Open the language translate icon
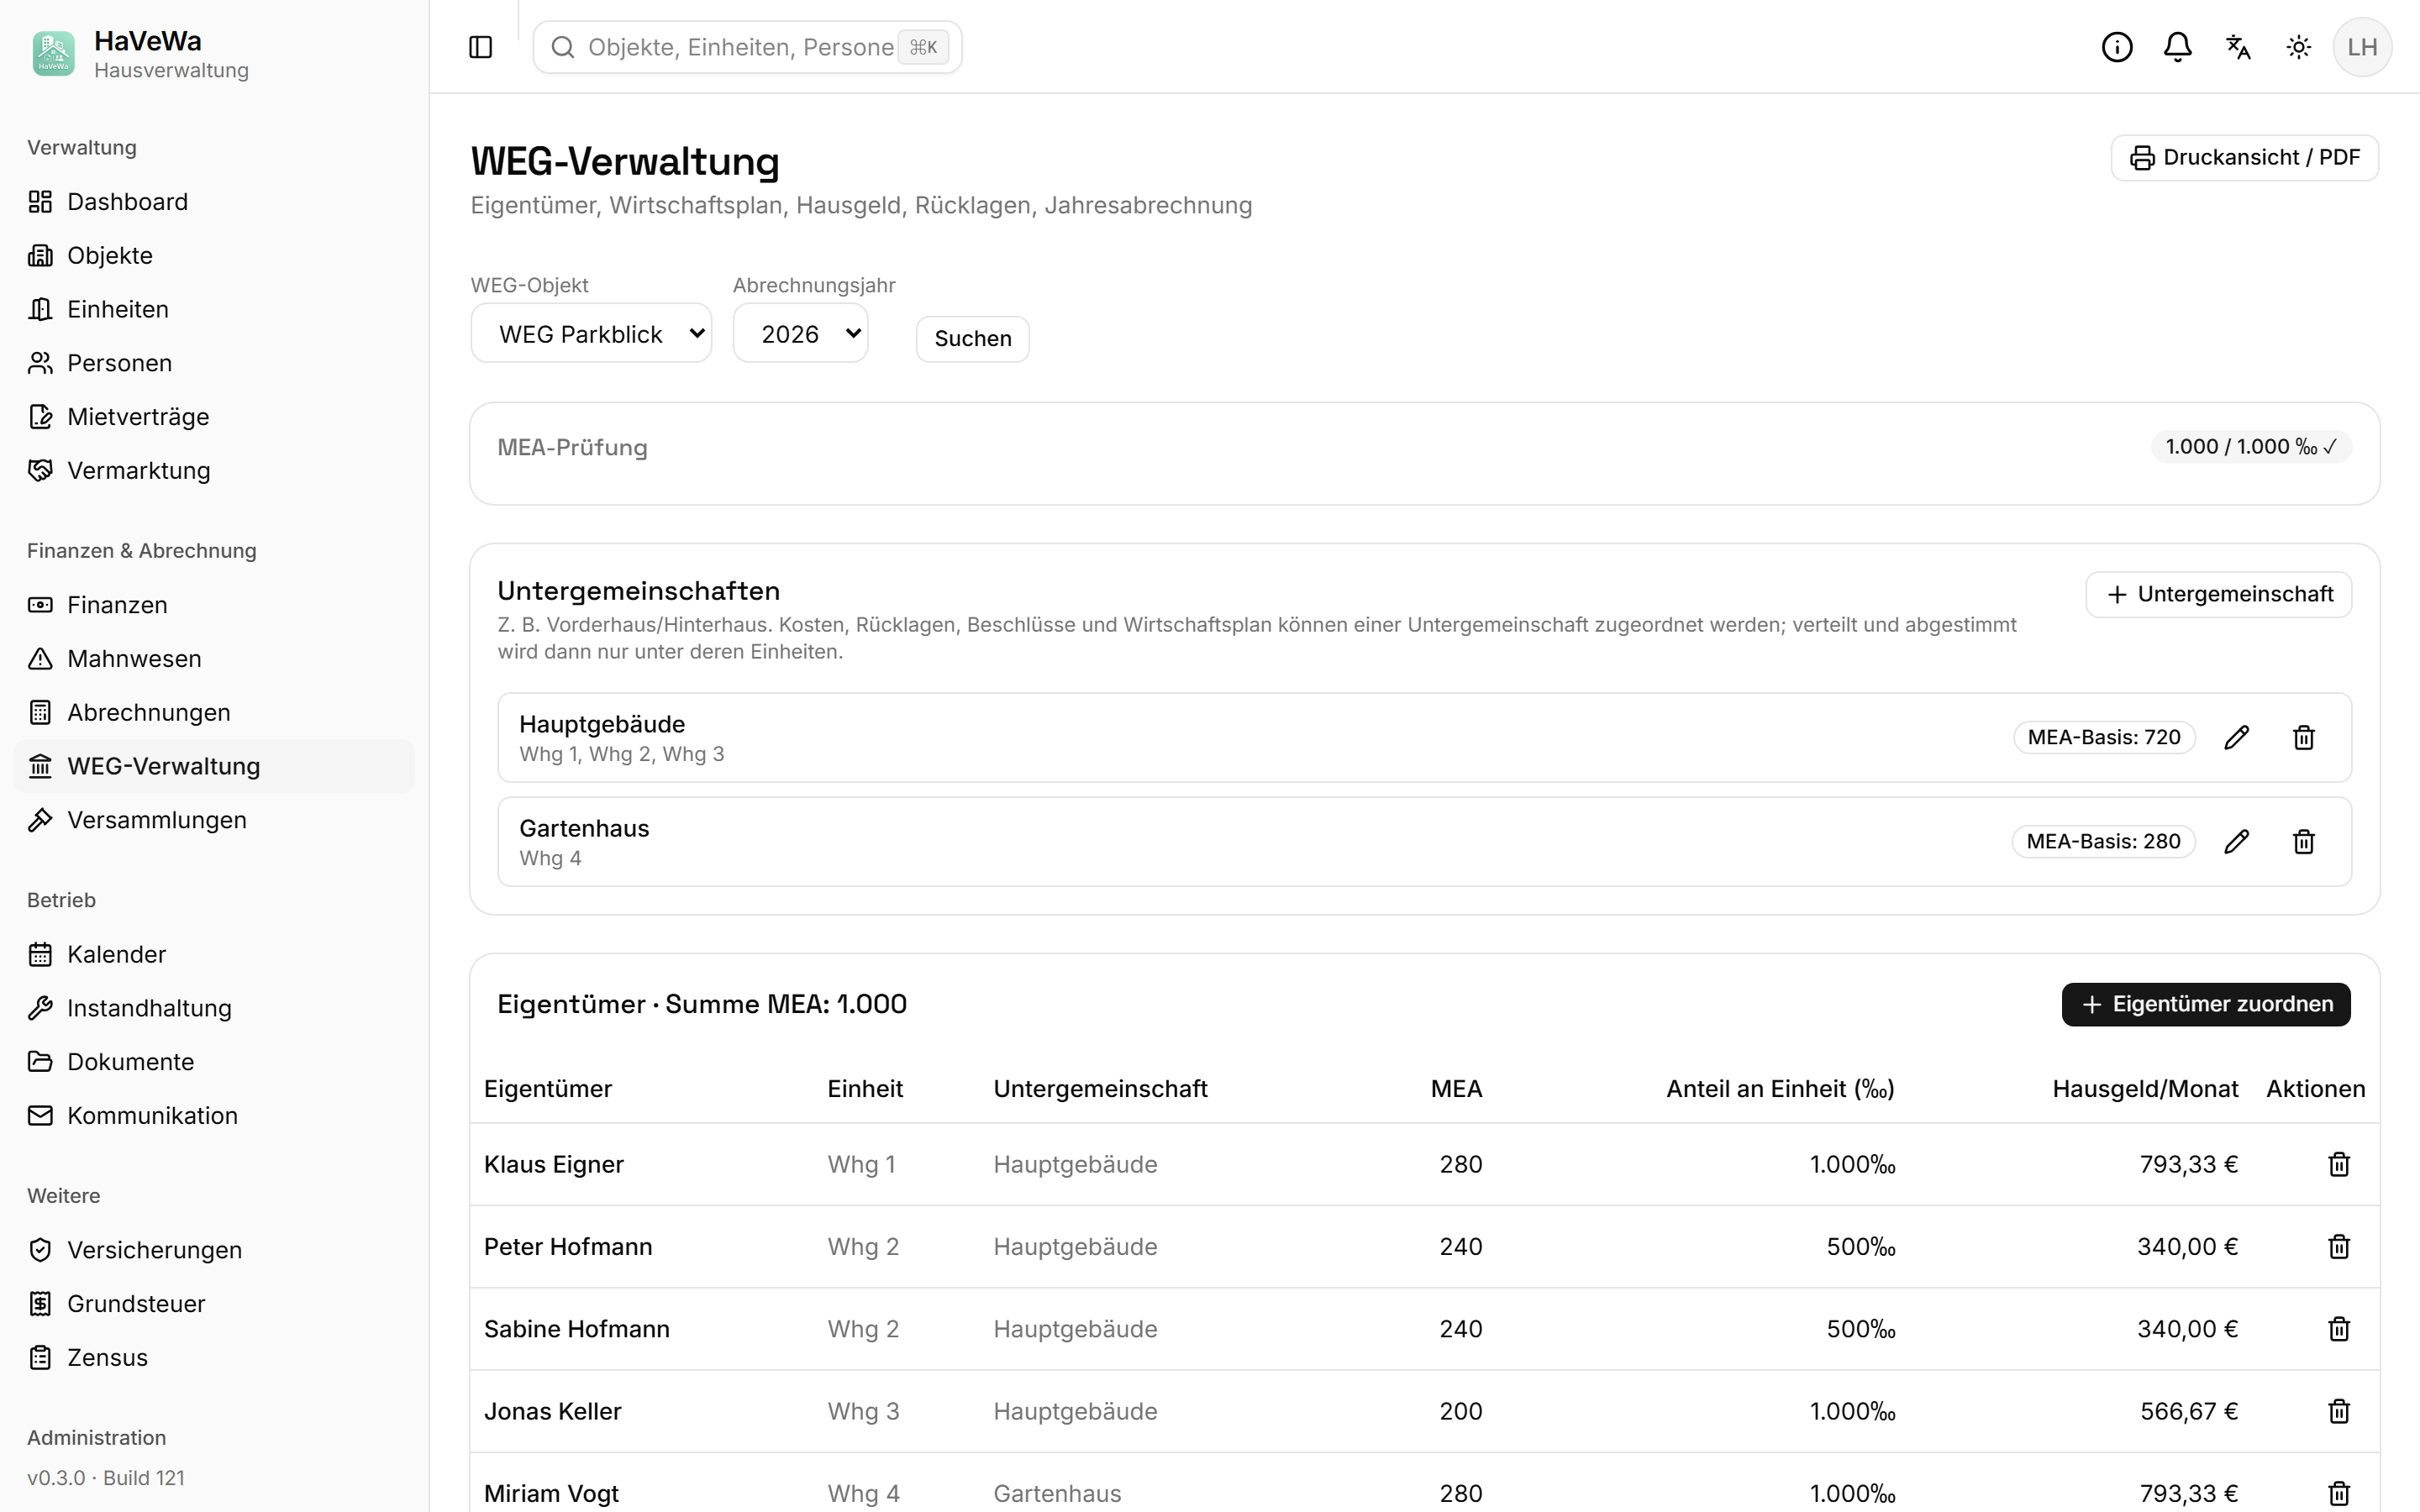The height and width of the screenshot is (1512, 2420). pos(2238,47)
